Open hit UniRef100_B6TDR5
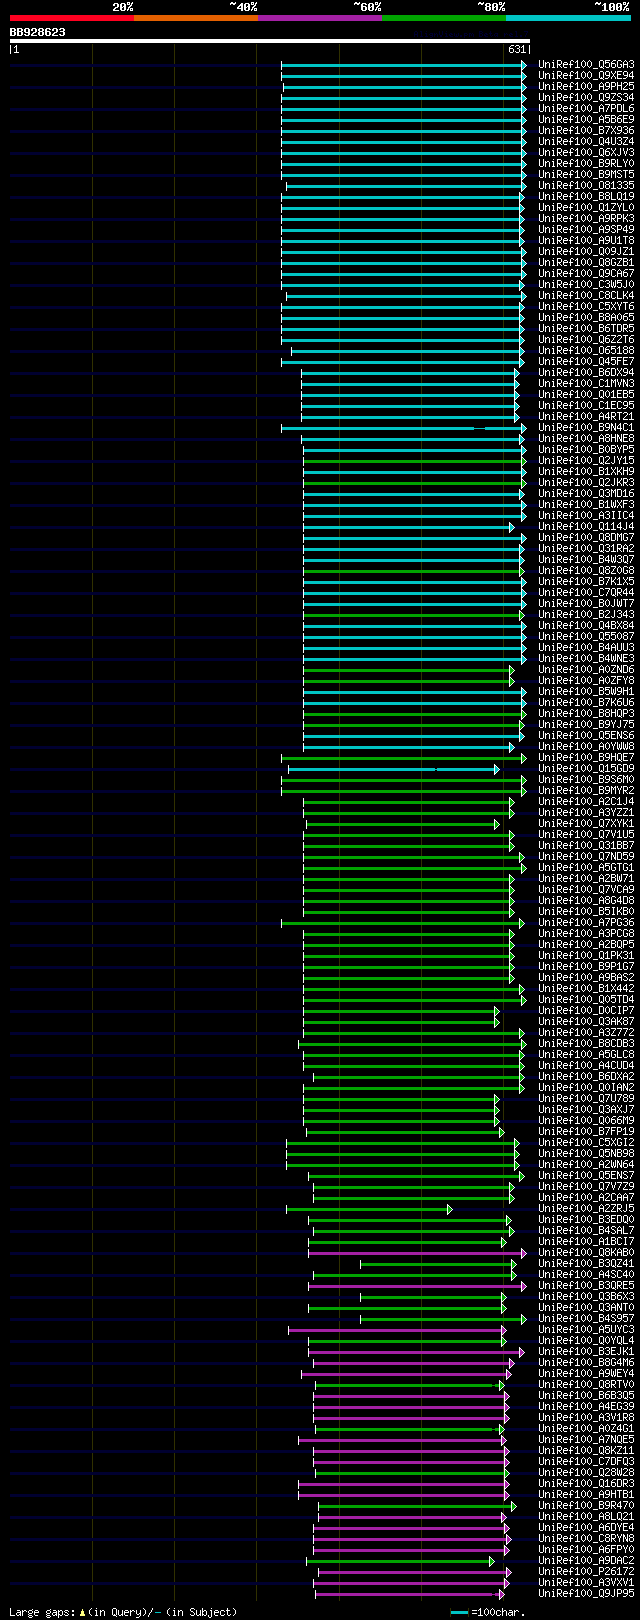640x1620 pixels. [x=586, y=328]
